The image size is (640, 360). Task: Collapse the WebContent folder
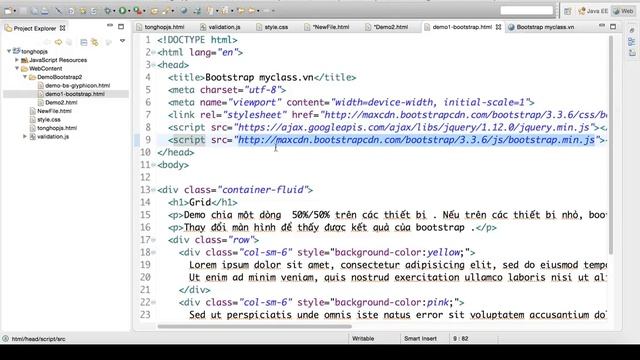click(17, 68)
